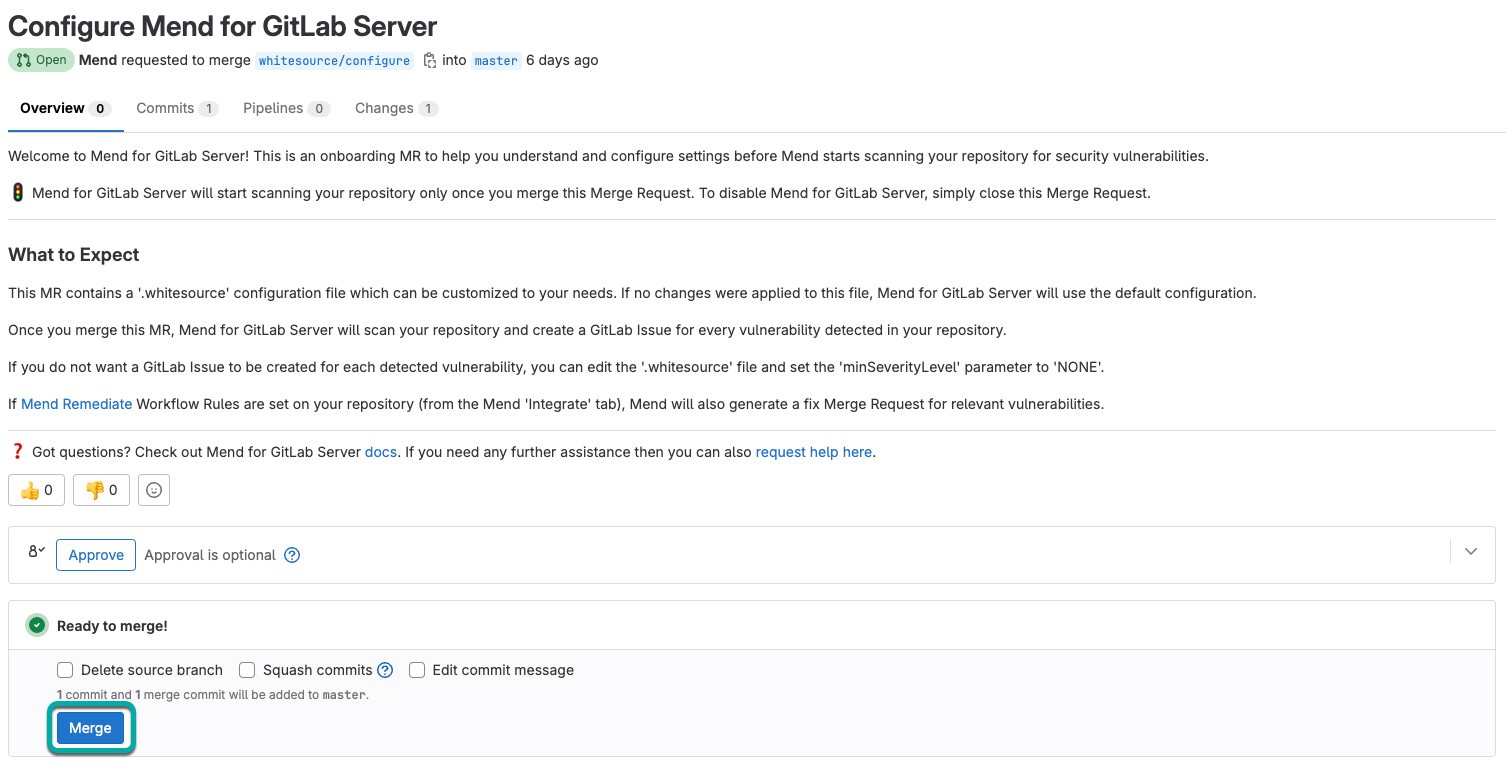Open the Changes tab
This screenshot has height=768, width=1506.
coord(395,108)
